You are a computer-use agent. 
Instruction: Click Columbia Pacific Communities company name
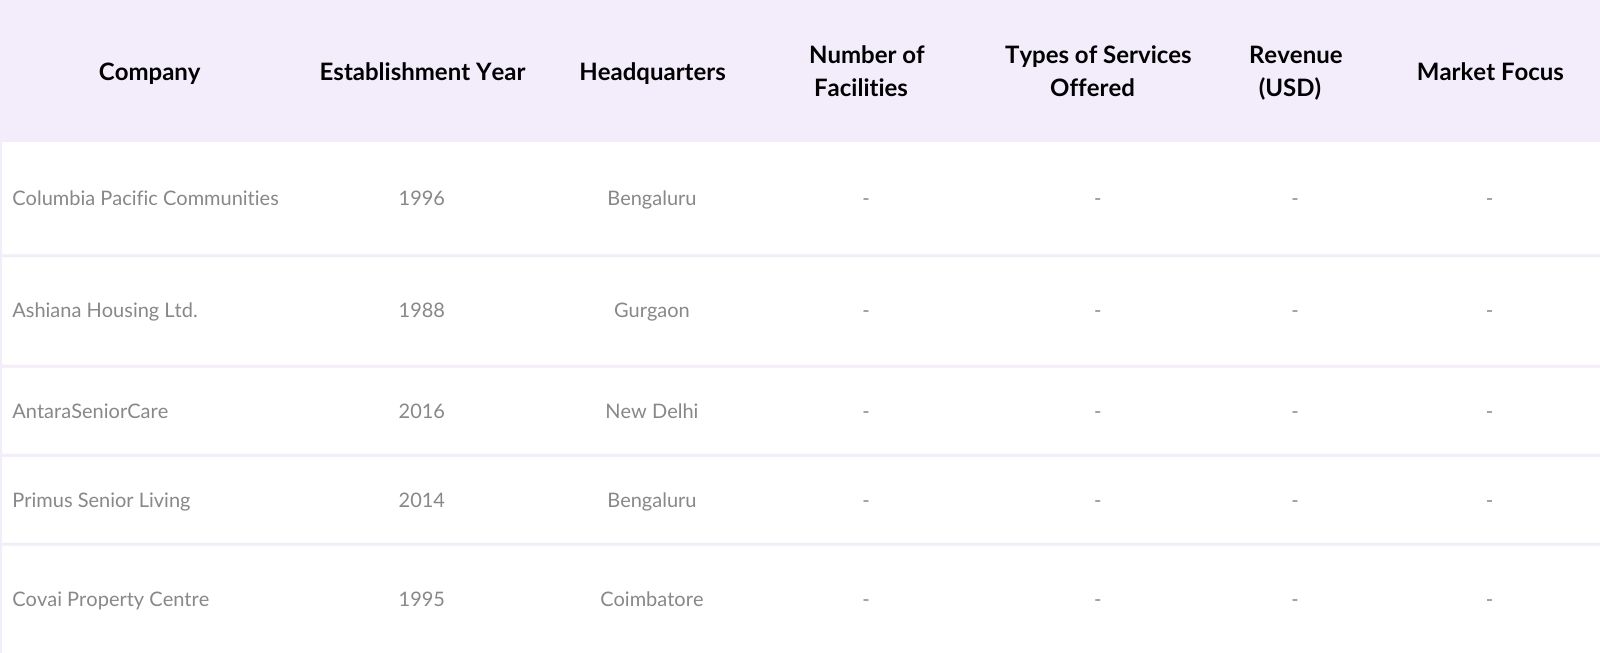[x=145, y=198]
